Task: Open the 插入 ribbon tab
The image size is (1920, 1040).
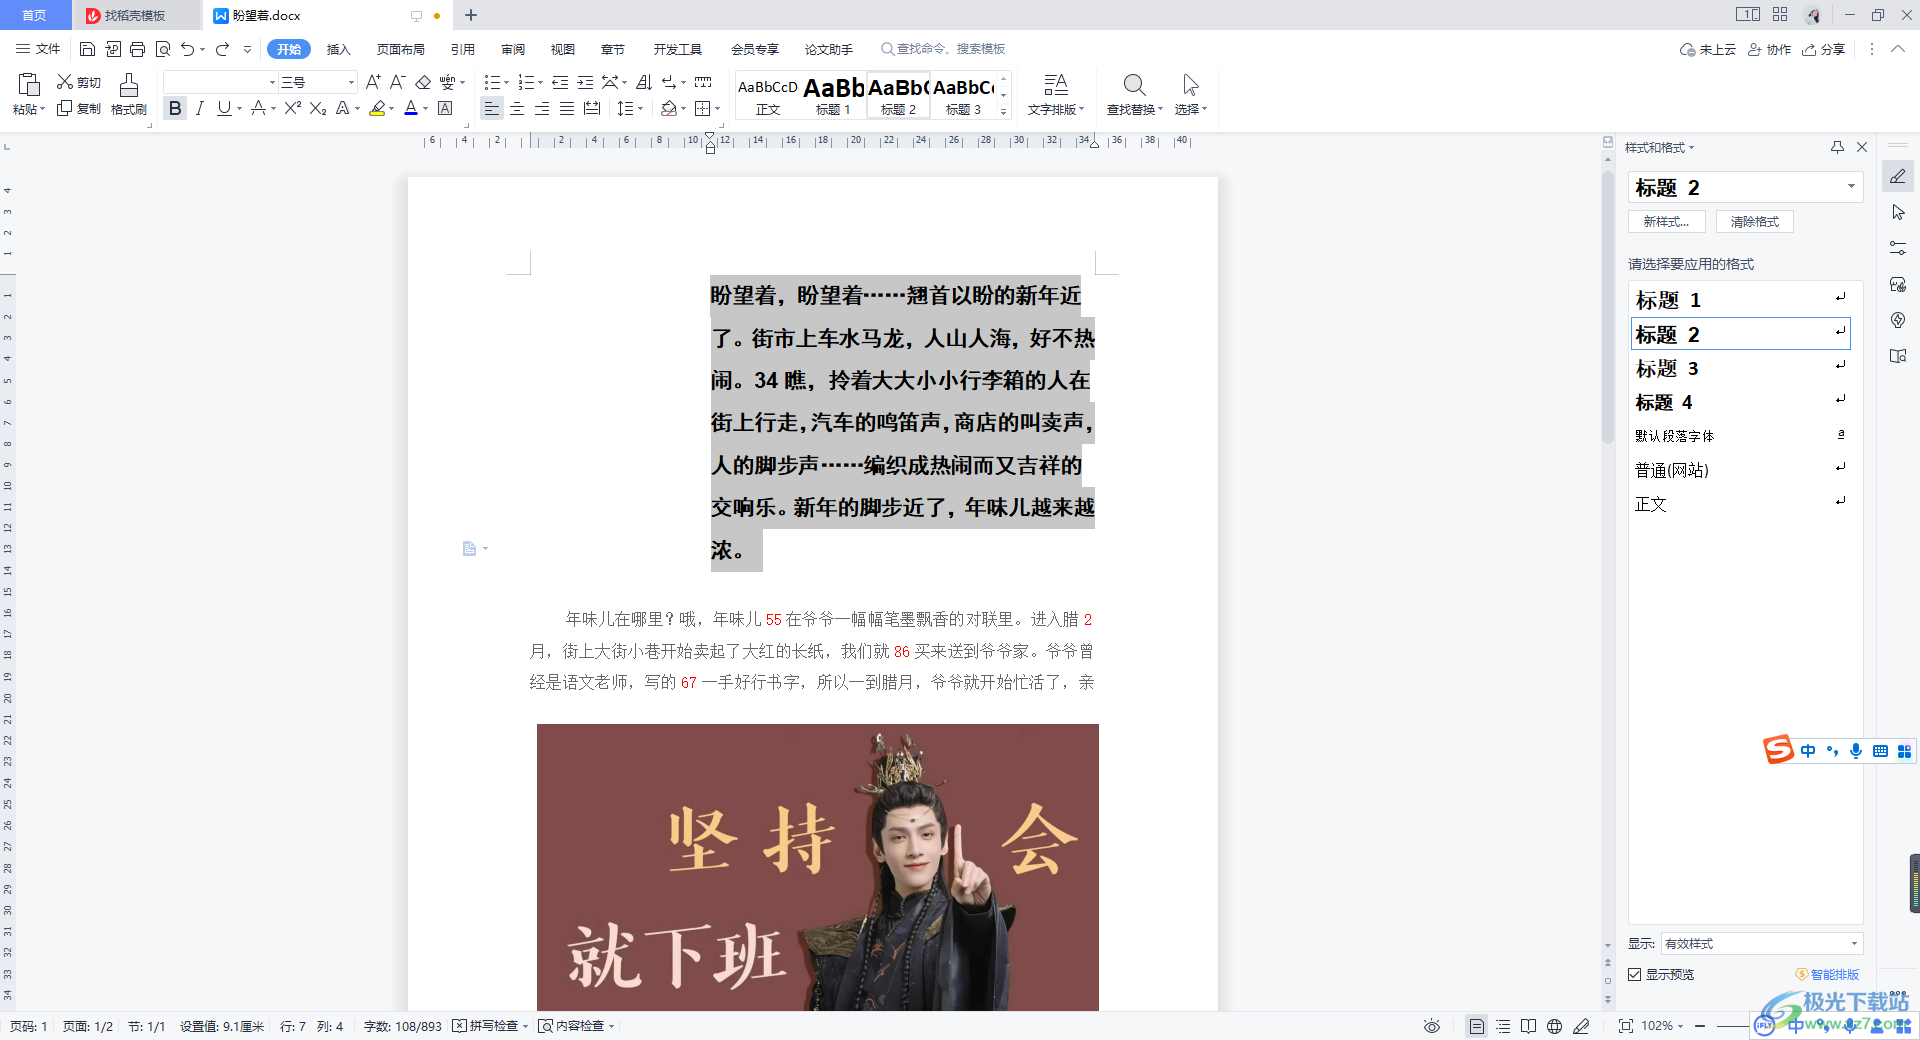Action: point(339,49)
